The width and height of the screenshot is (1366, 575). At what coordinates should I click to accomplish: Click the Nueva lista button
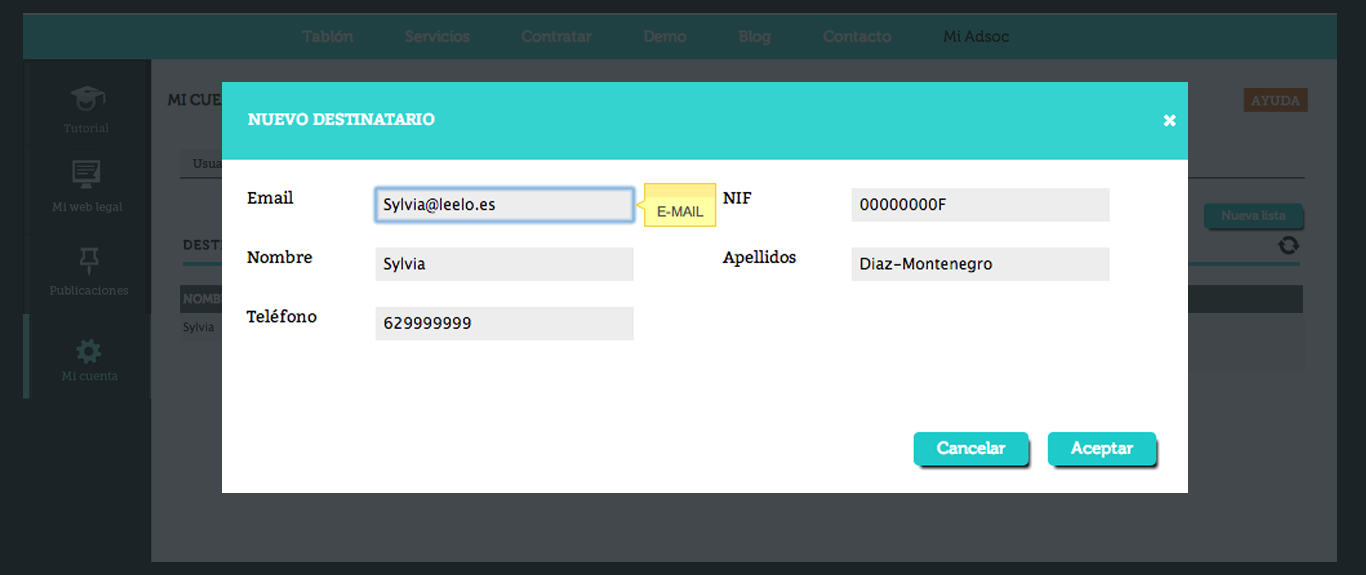coord(1253,216)
